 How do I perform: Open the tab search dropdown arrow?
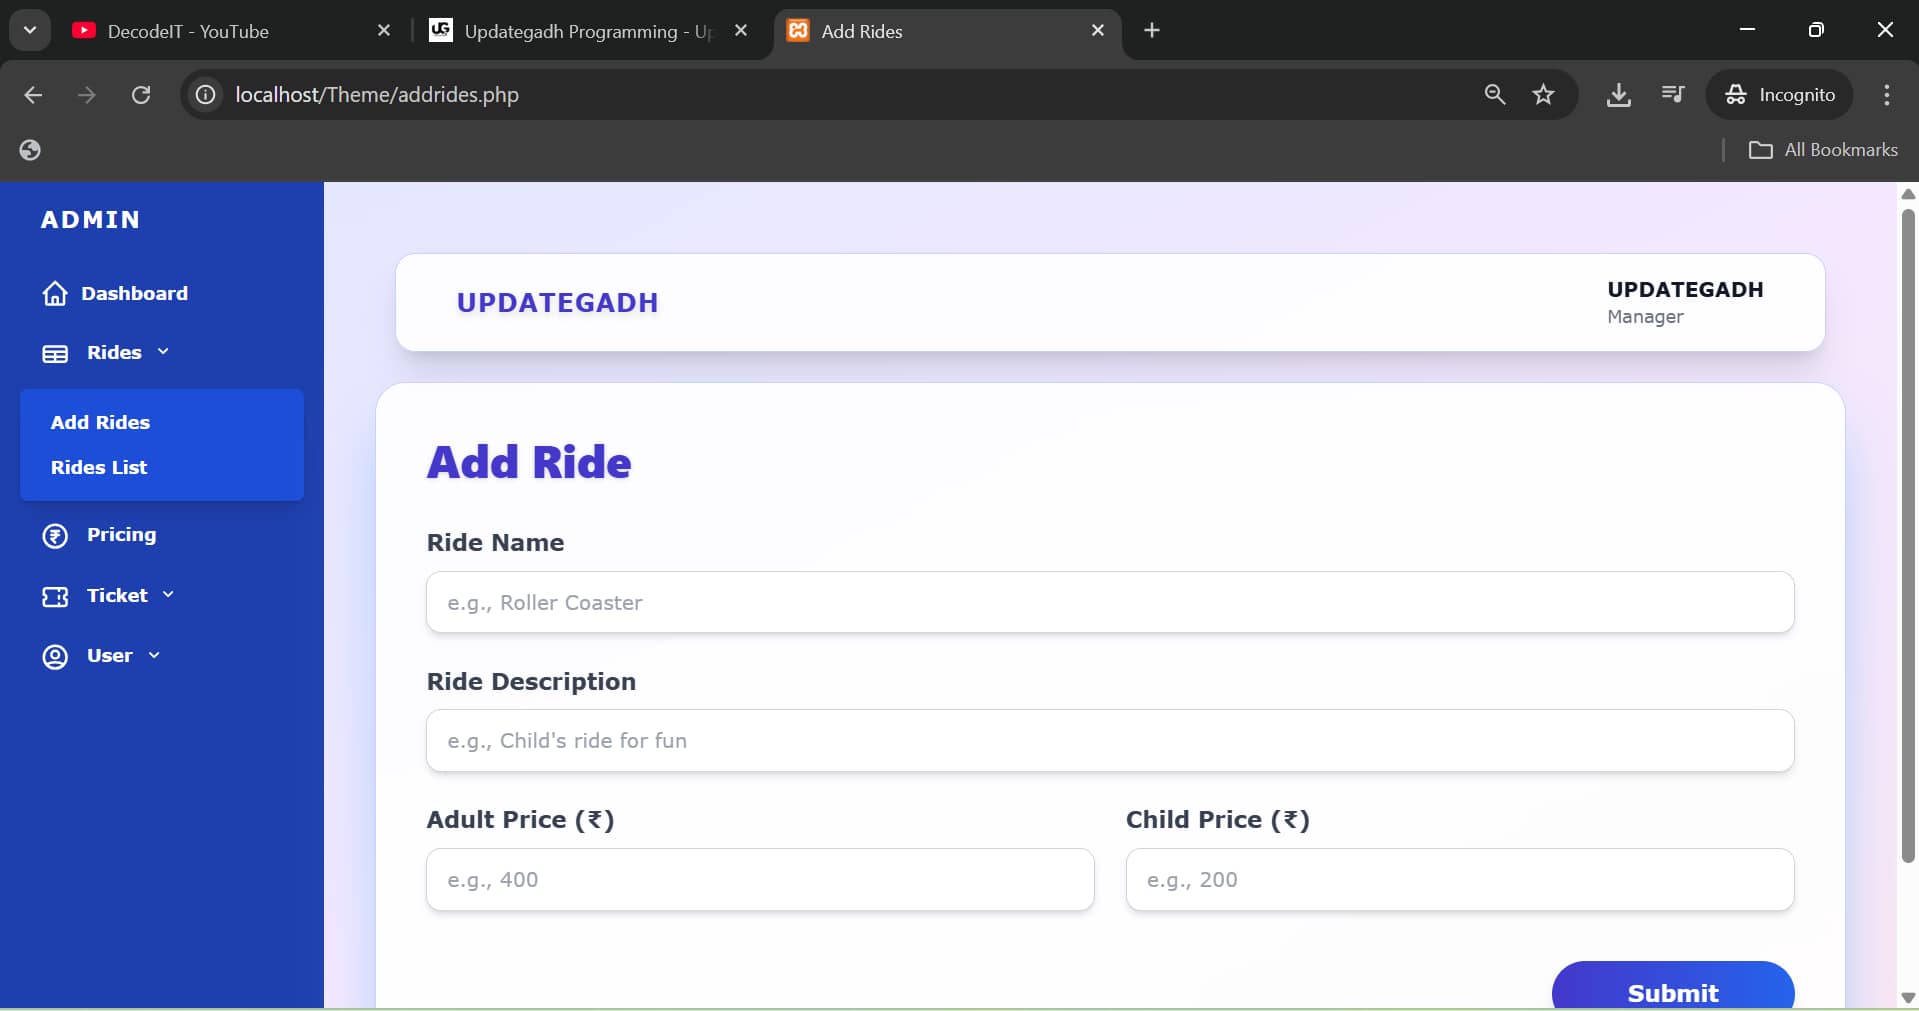30,30
